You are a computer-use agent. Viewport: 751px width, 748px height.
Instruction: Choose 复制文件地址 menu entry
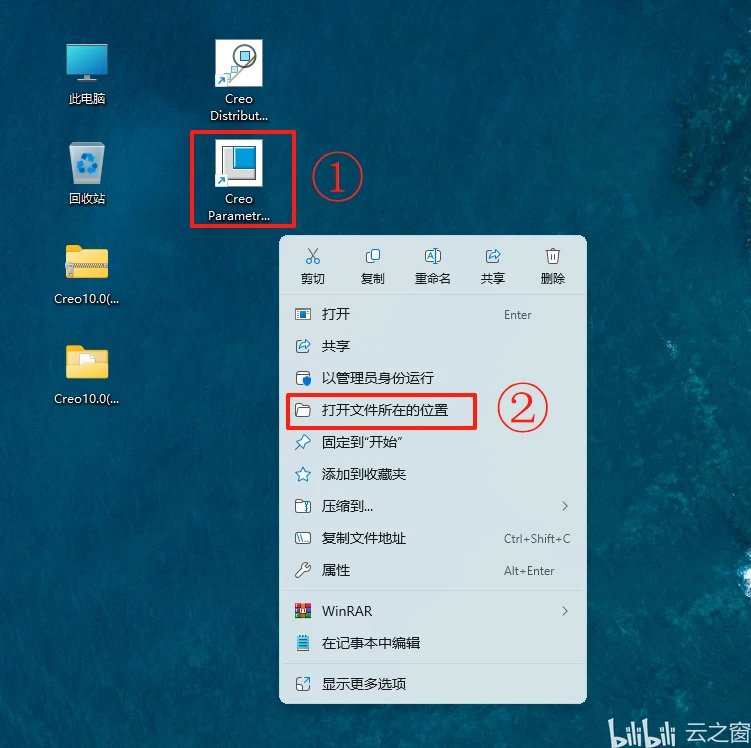(x=433, y=538)
